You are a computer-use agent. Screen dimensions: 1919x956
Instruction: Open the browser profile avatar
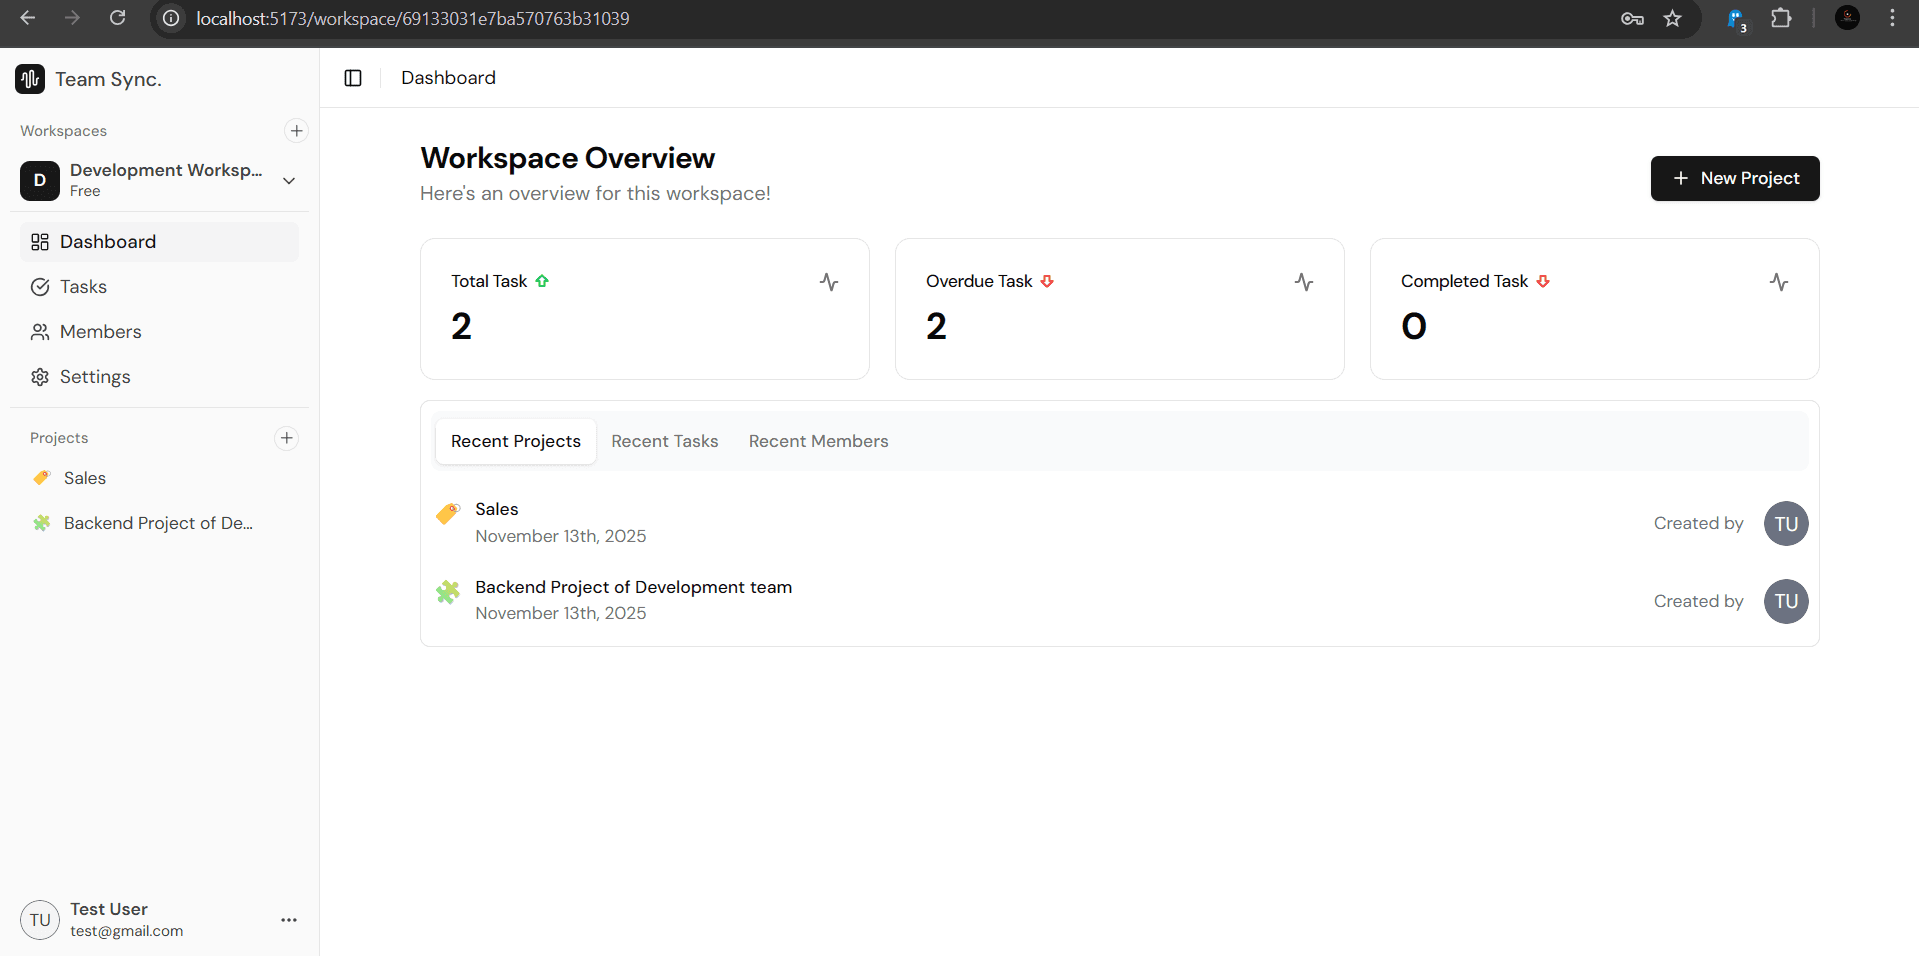click(x=1847, y=18)
